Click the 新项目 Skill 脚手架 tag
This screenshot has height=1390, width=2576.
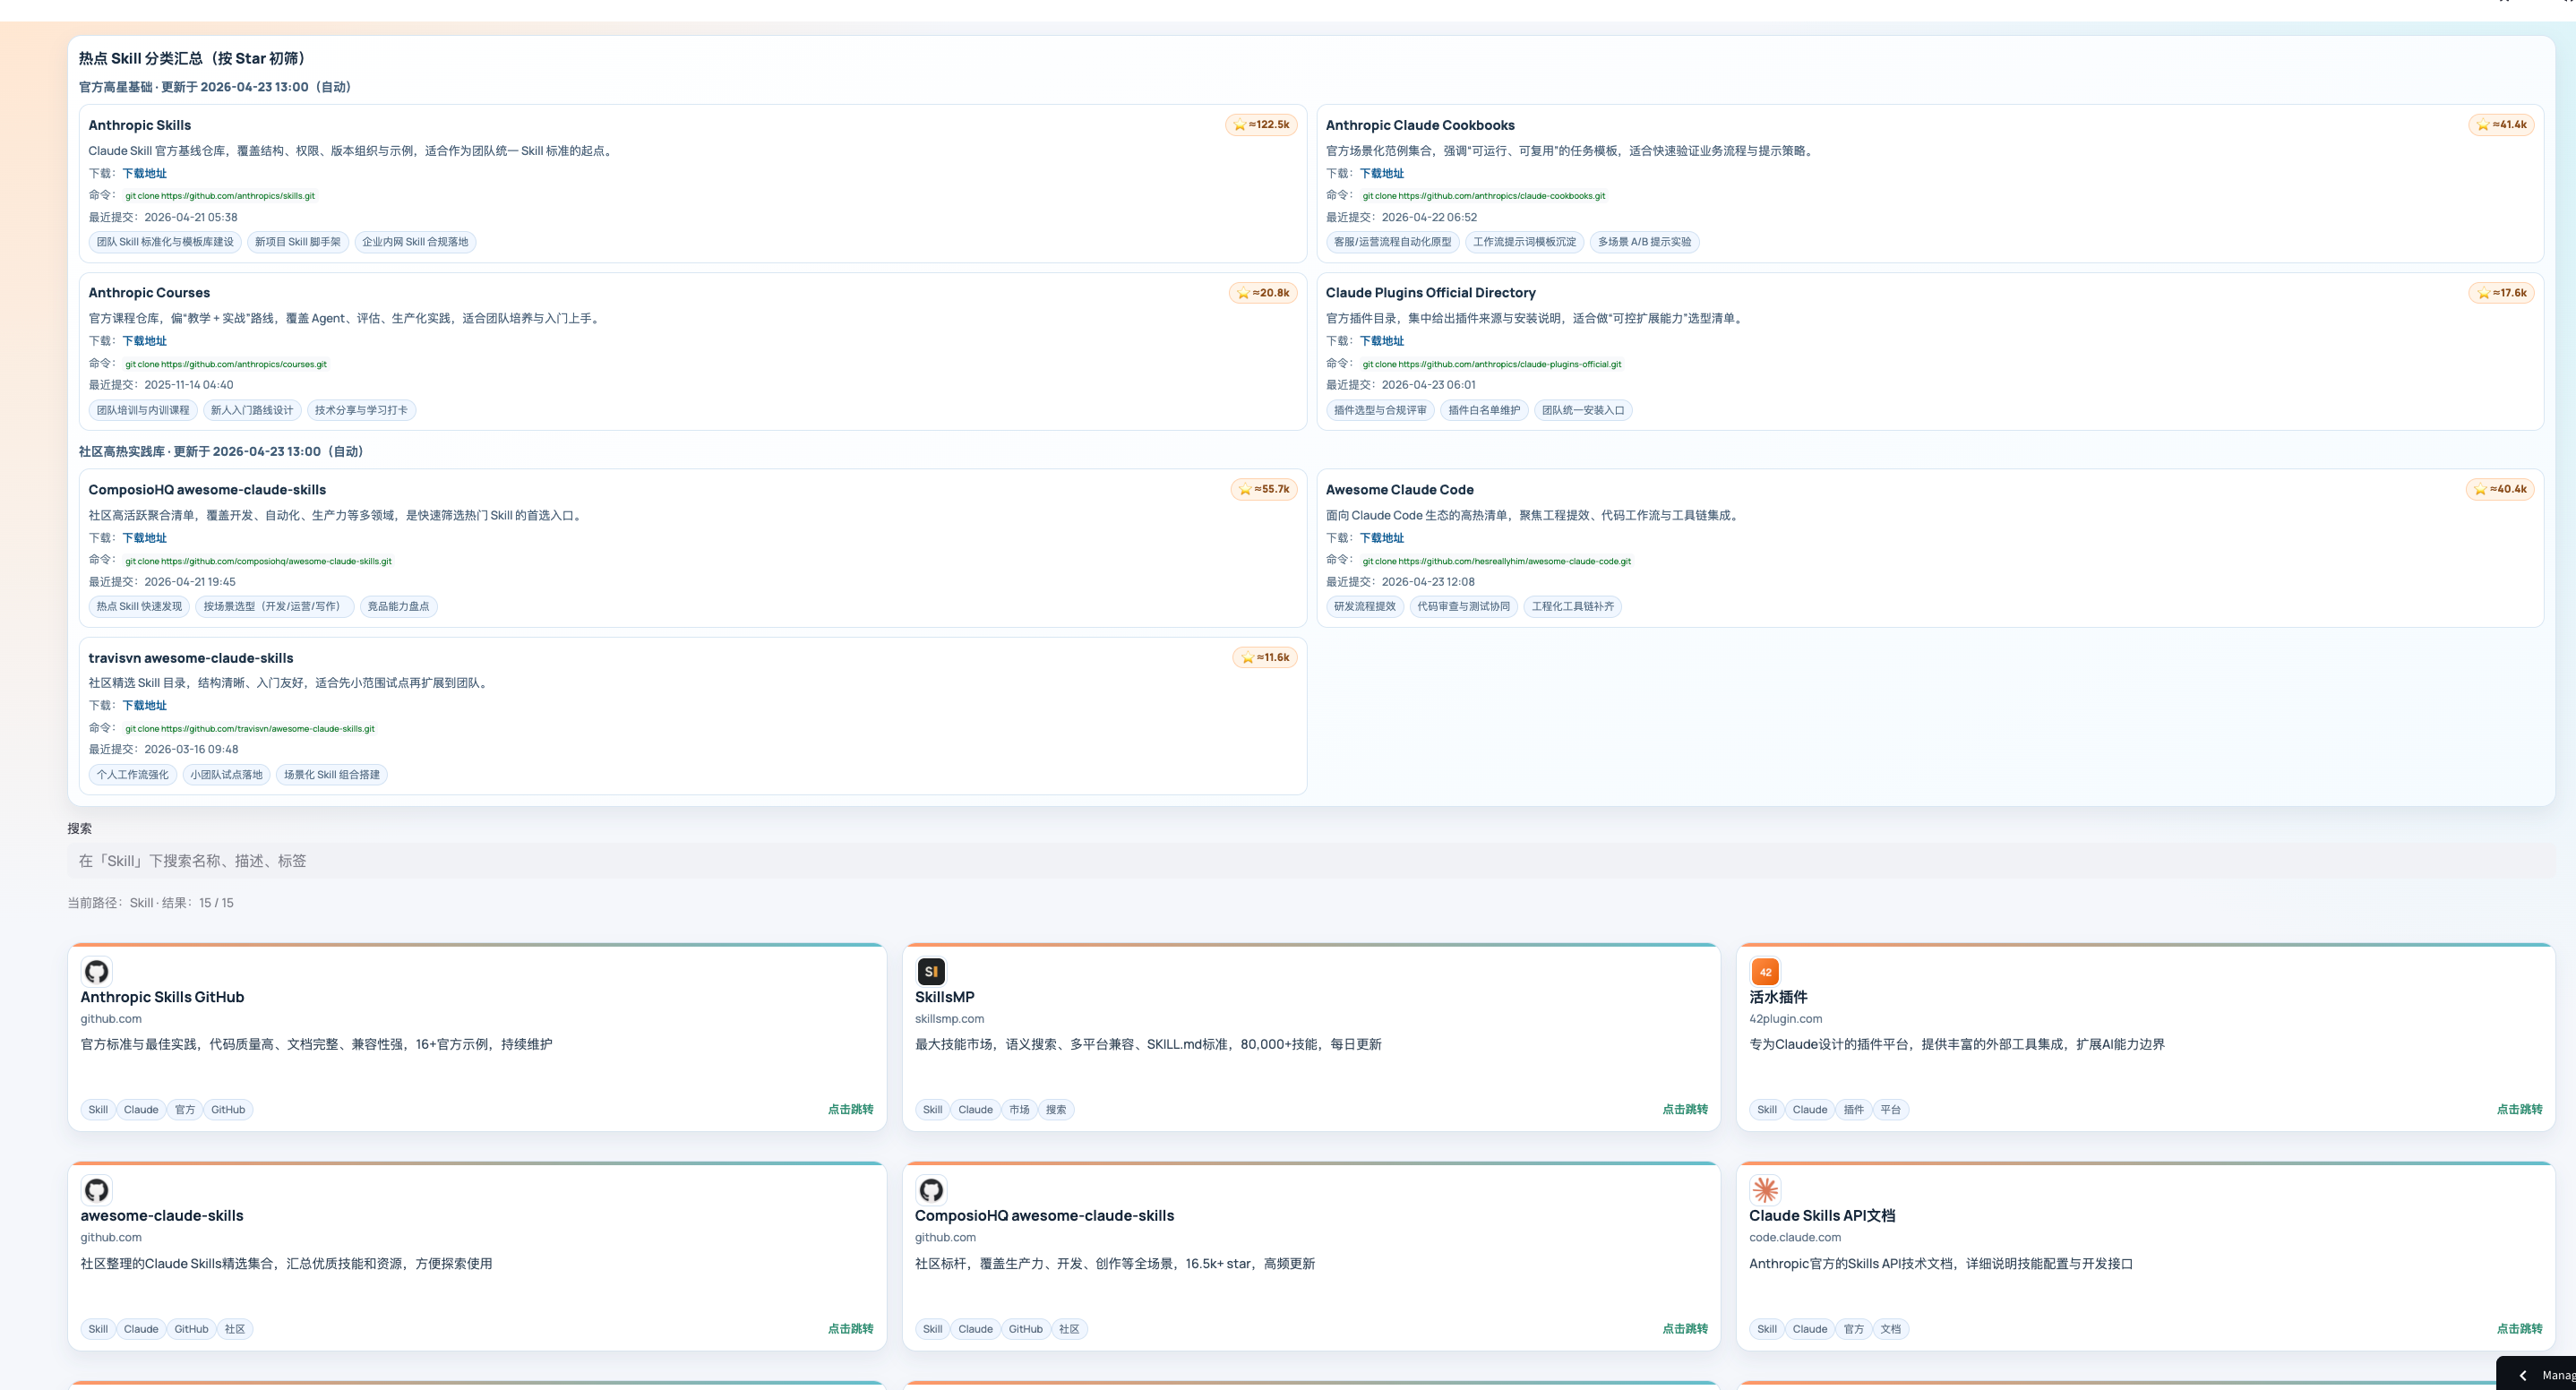pos(298,242)
